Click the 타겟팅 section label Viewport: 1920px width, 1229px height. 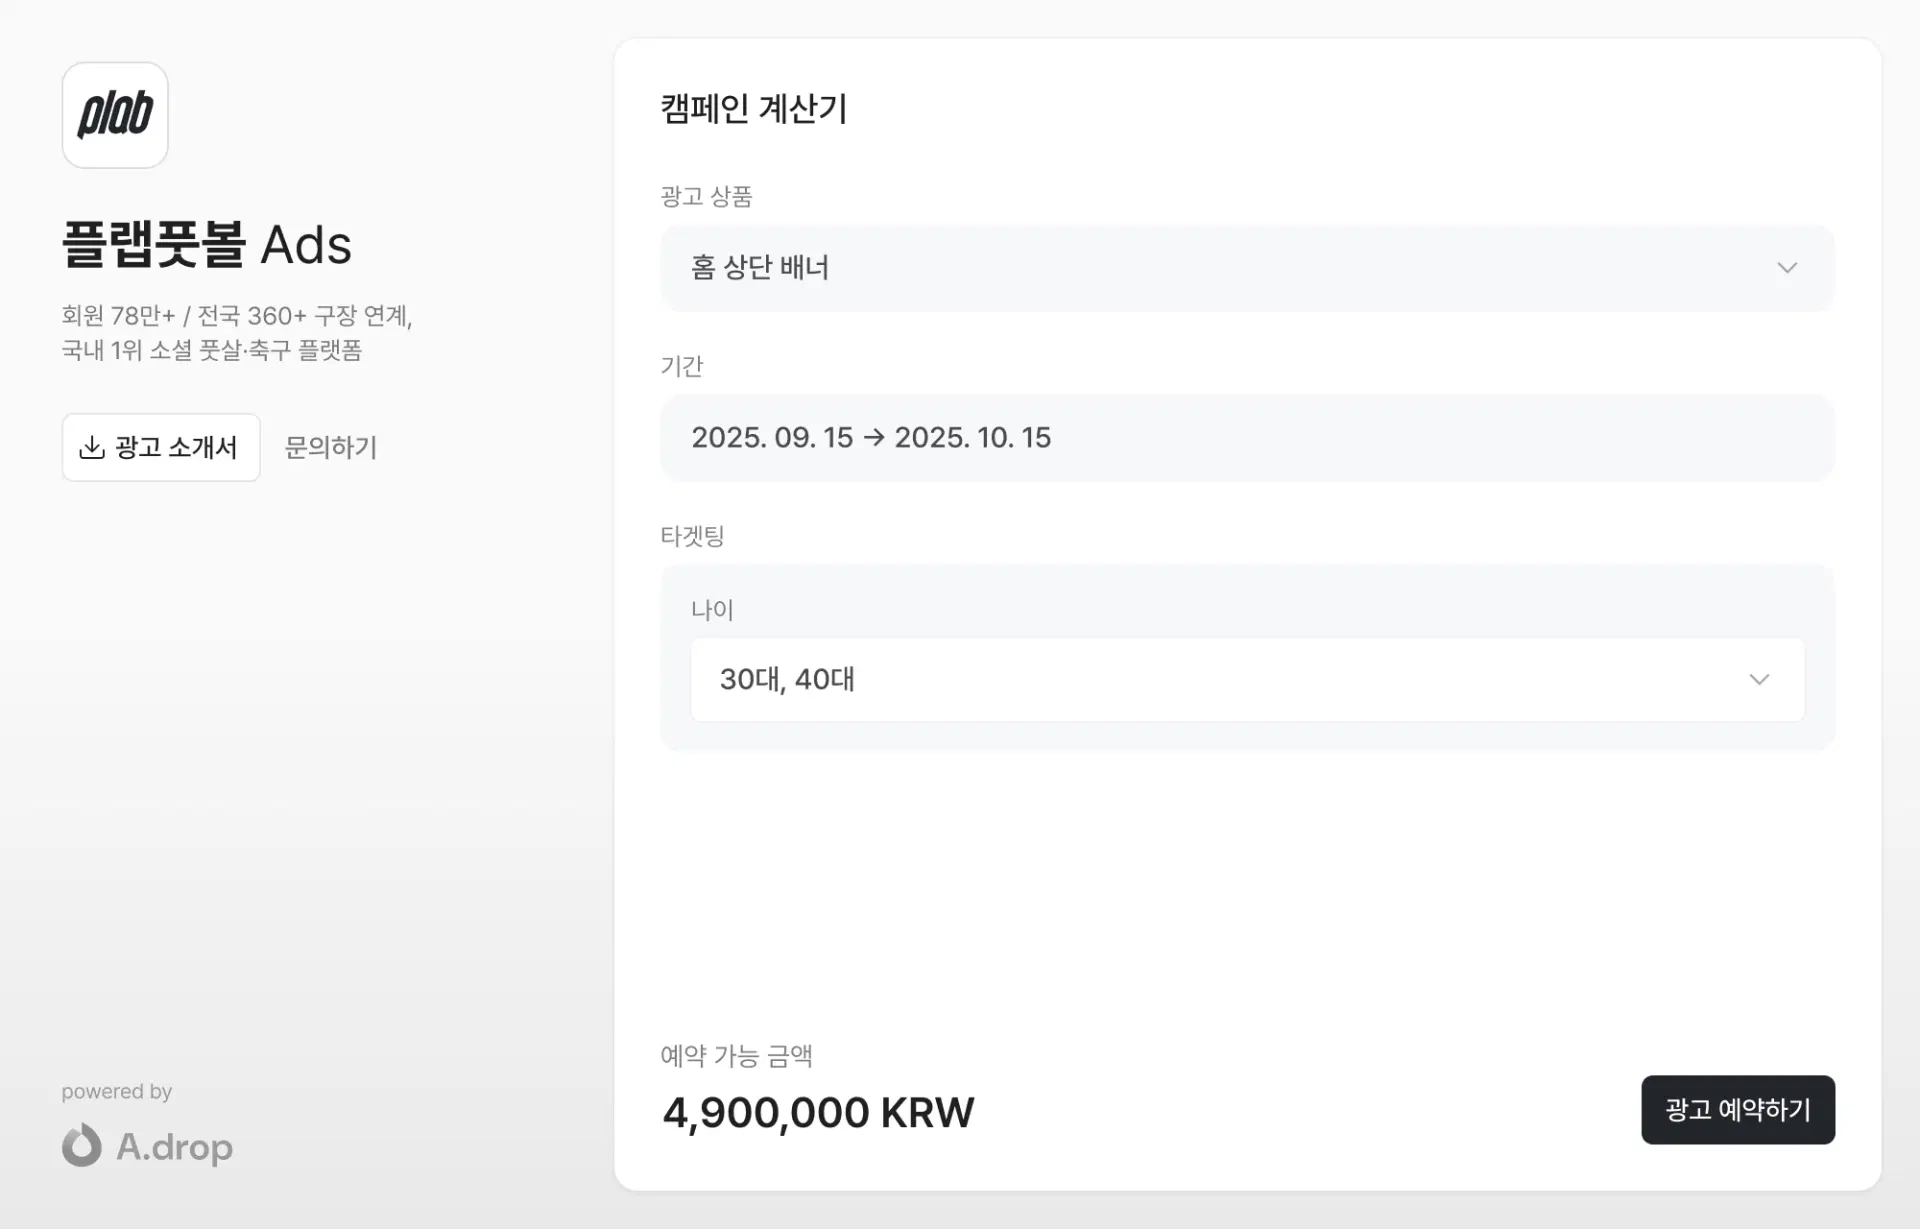pyautogui.click(x=692, y=536)
